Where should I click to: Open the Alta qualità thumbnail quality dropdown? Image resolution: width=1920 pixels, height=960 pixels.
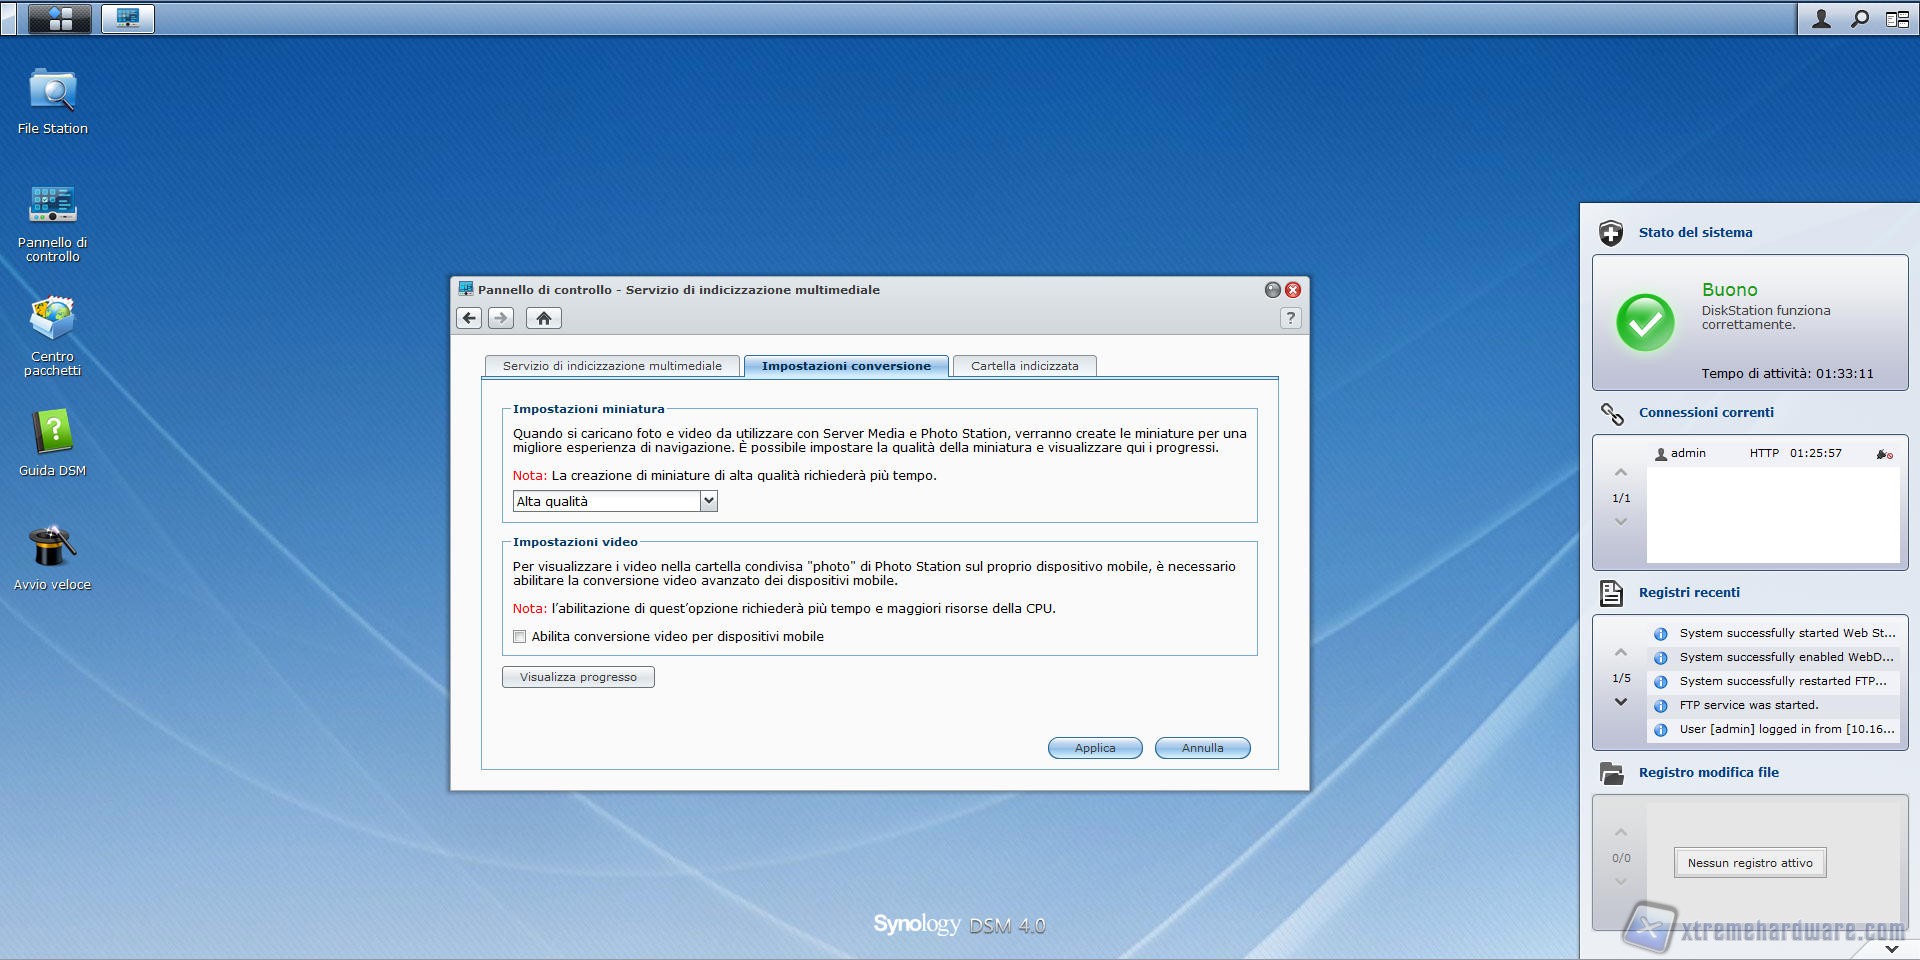pyautogui.click(x=708, y=501)
